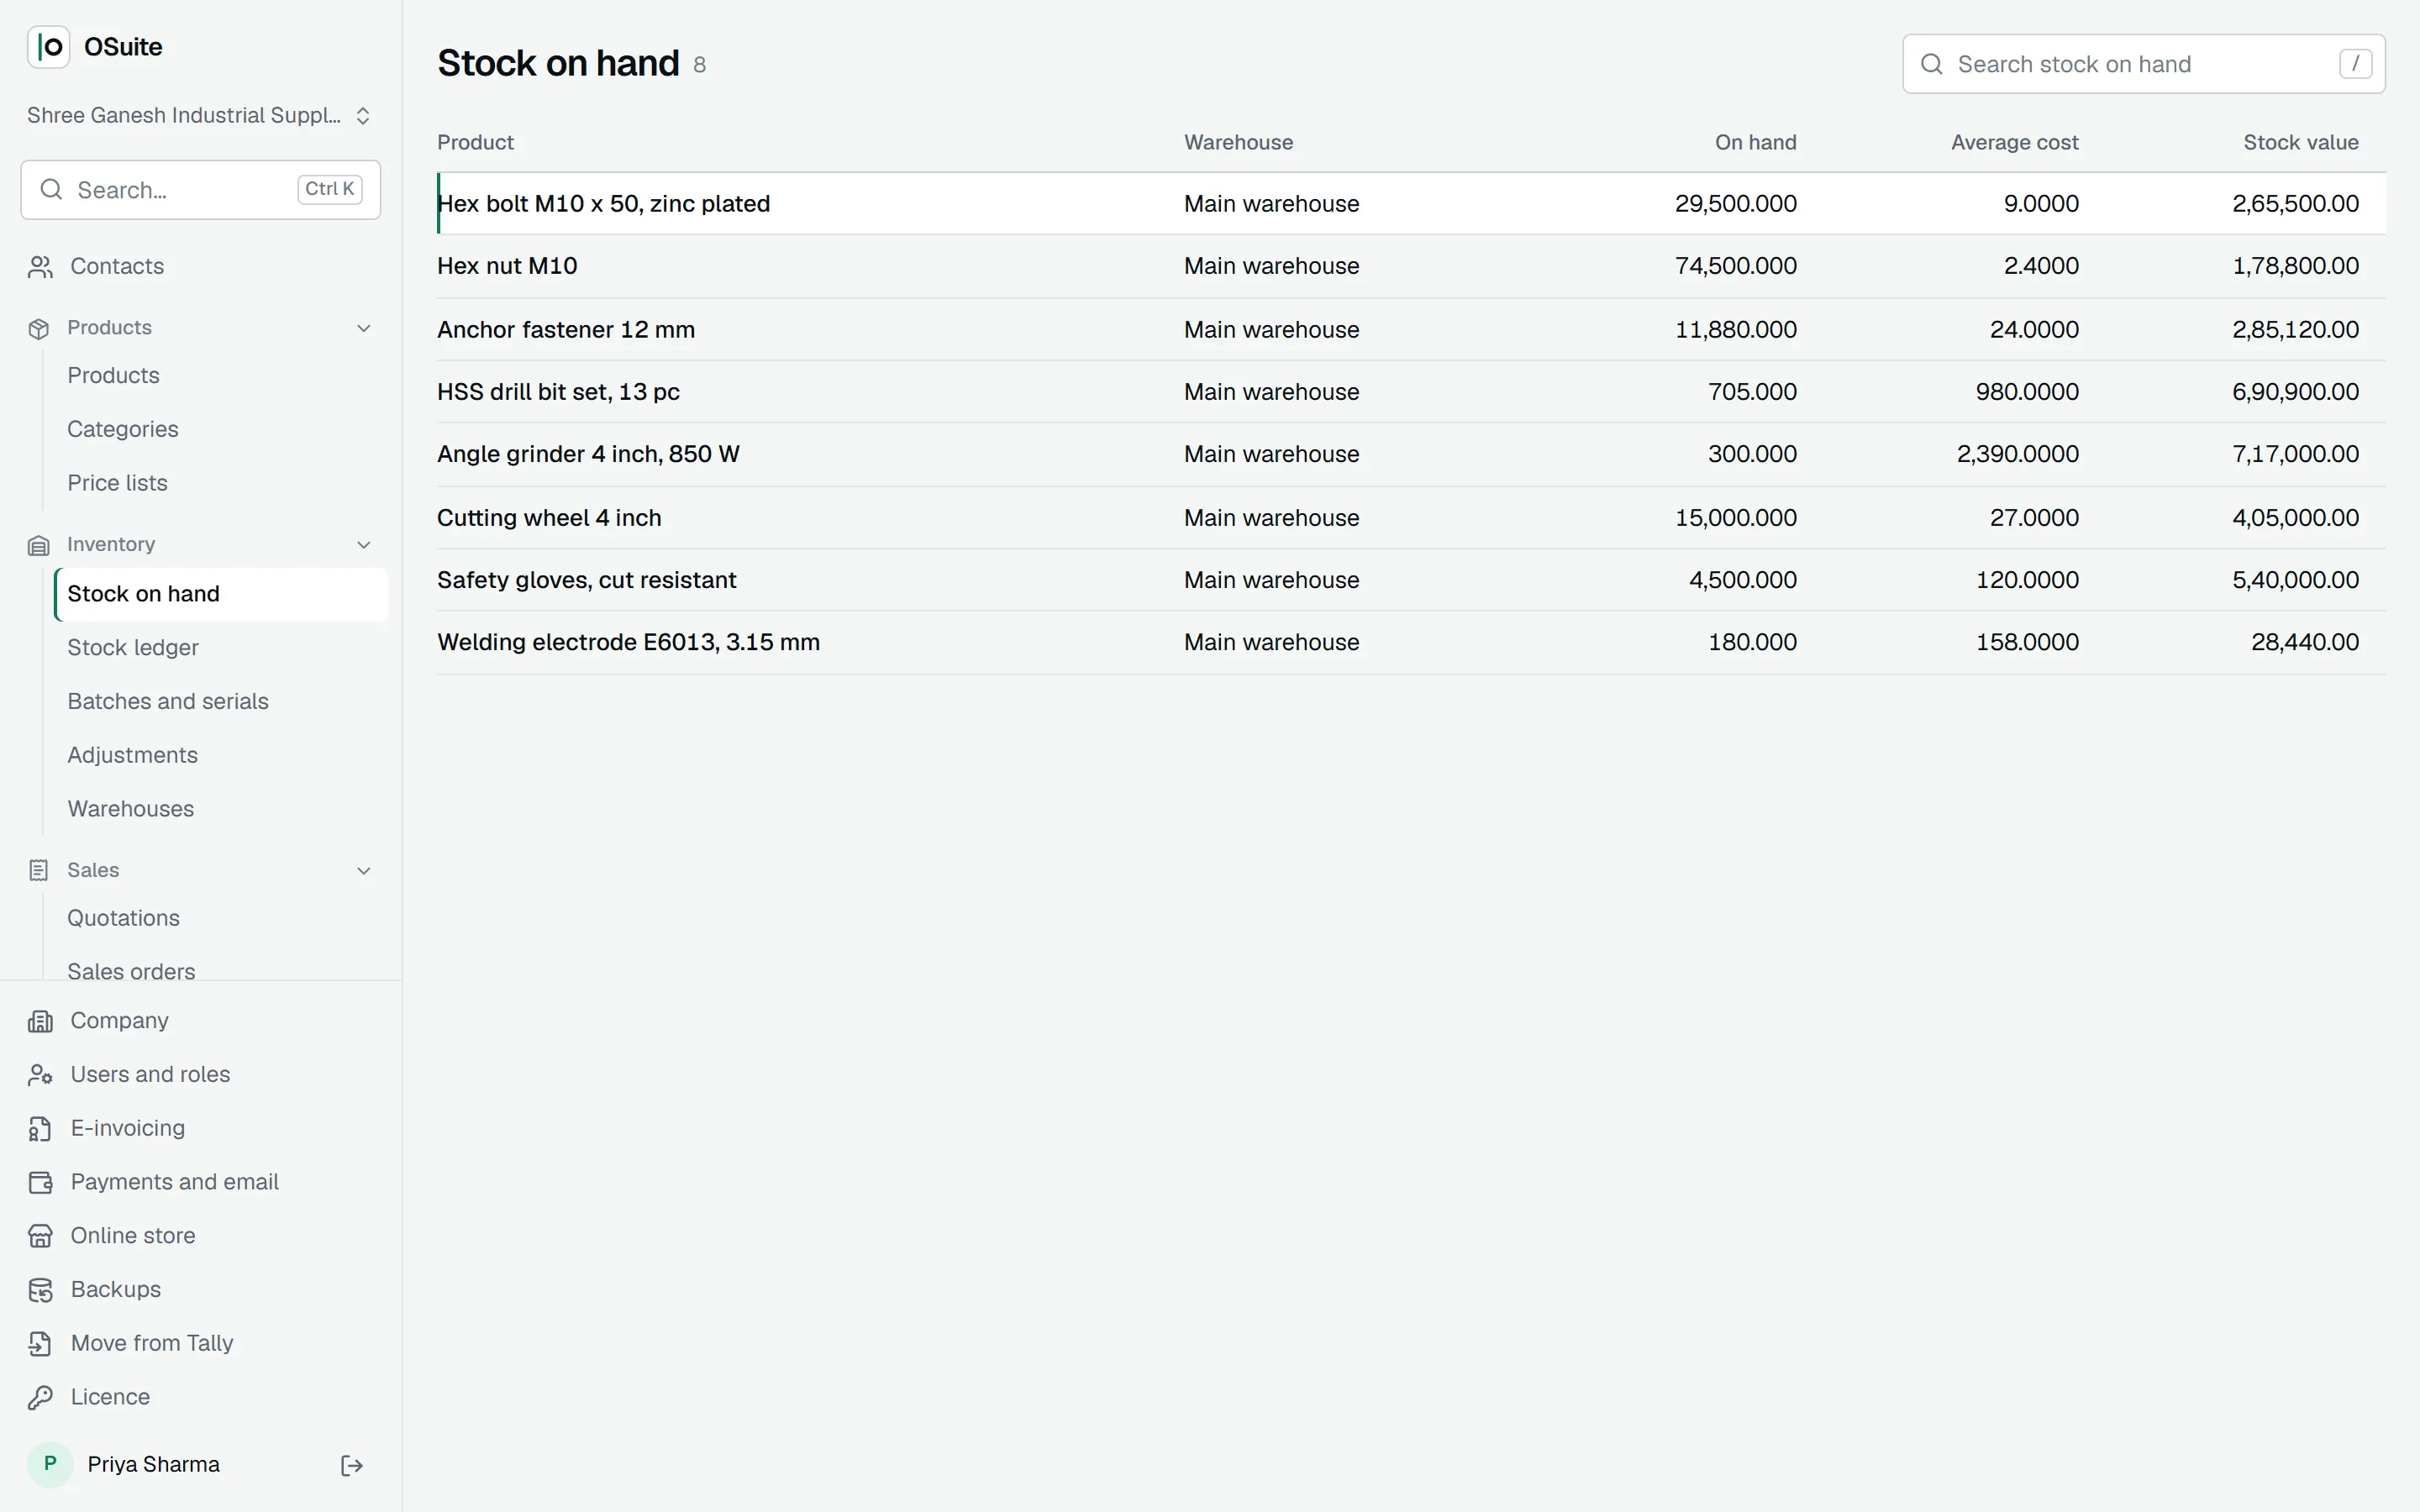Click the Online store shop icon
The image size is (2420, 1512).
[x=40, y=1237]
